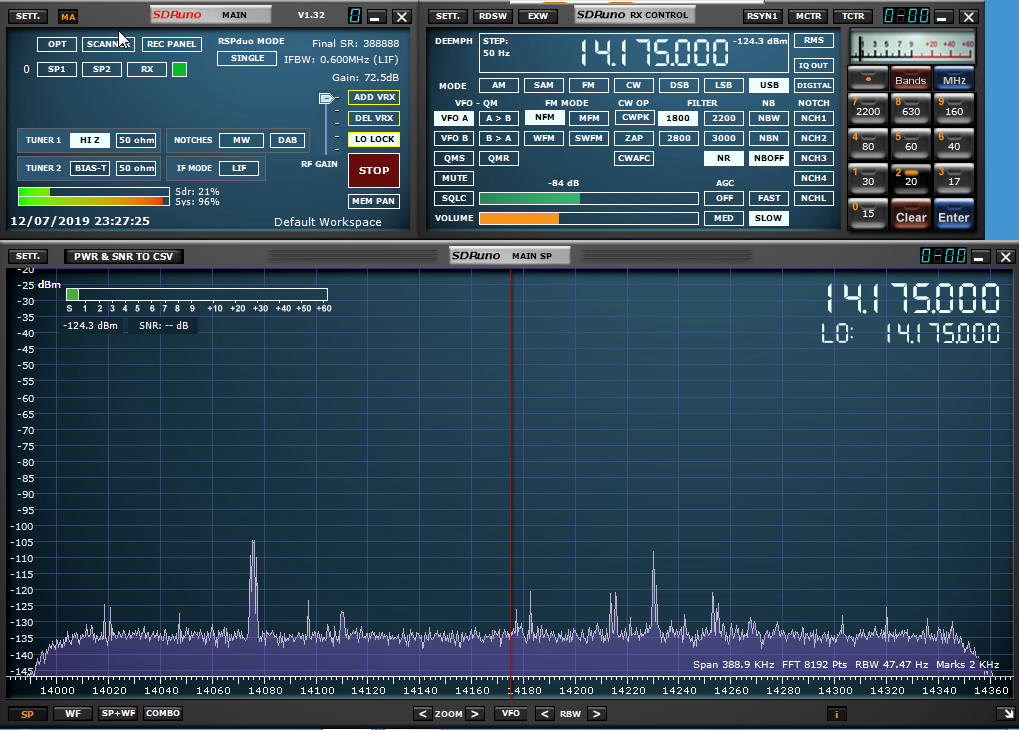Select USB mode
Image resolution: width=1019 pixels, height=730 pixels.
[769, 85]
